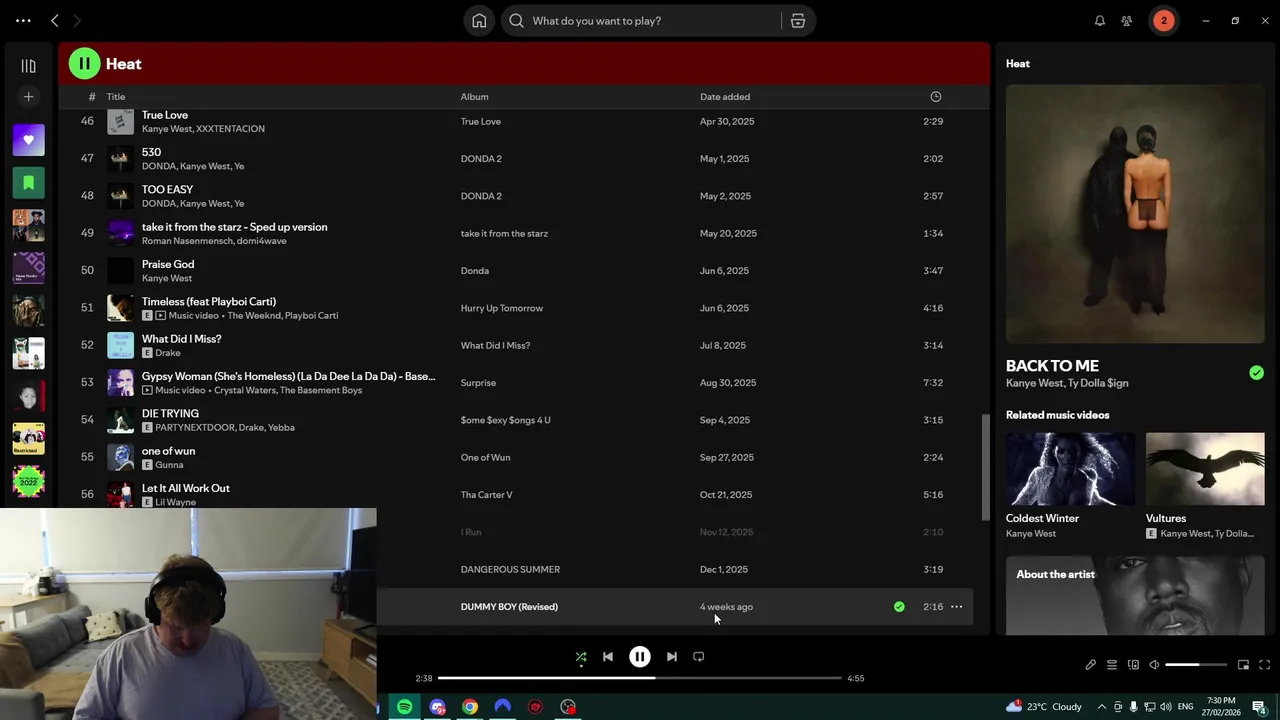This screenshot has width=1280, height=720.
Task: Skip to previous track
Action: click(607, 657)
